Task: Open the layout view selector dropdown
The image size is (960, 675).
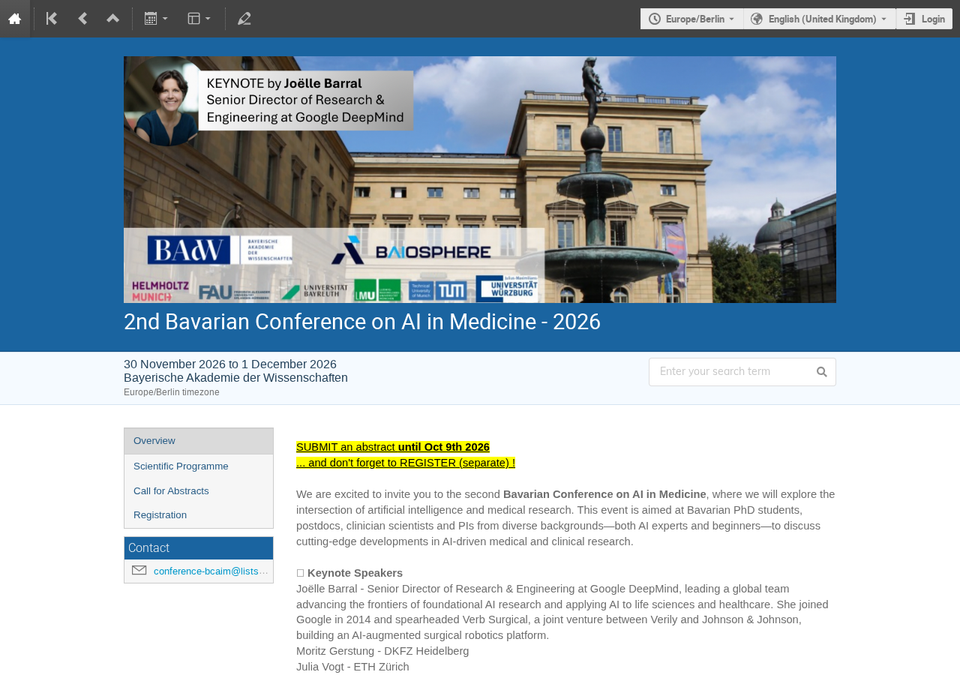Action: point(198,19)
